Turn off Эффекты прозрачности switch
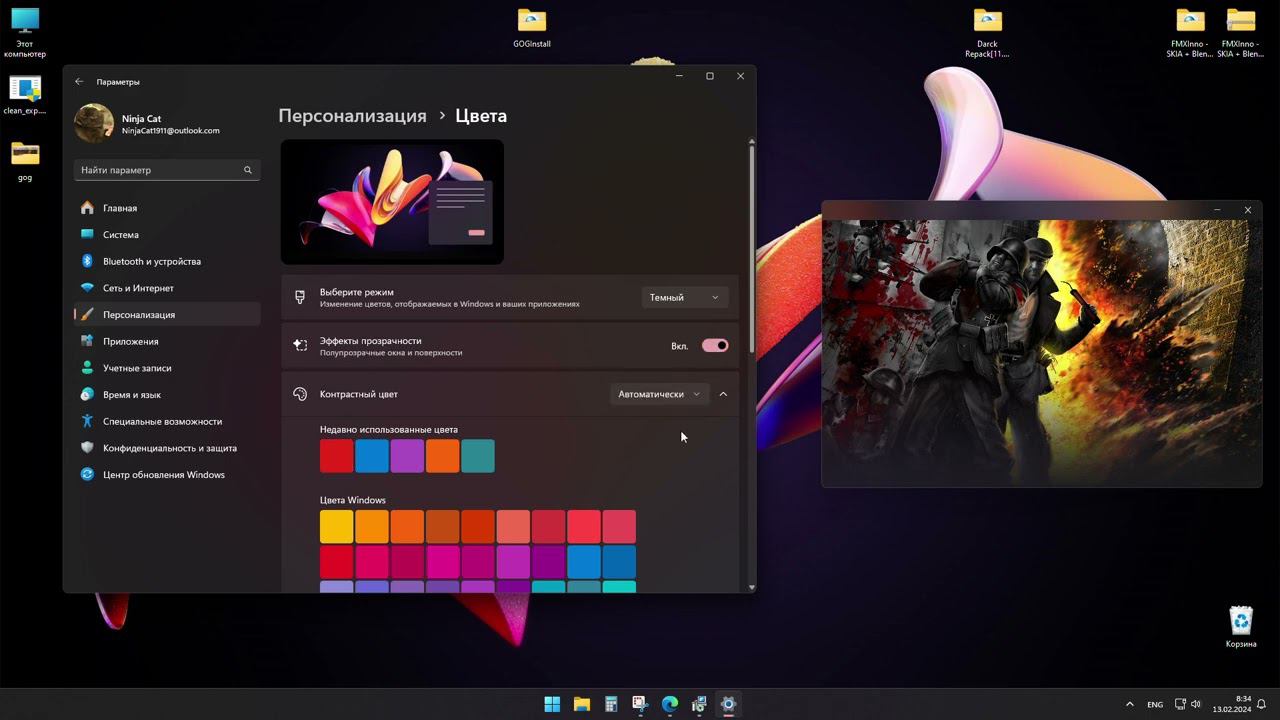This screenshot has width=1280, height=720. pyautogui.click(x=715, y=346)
